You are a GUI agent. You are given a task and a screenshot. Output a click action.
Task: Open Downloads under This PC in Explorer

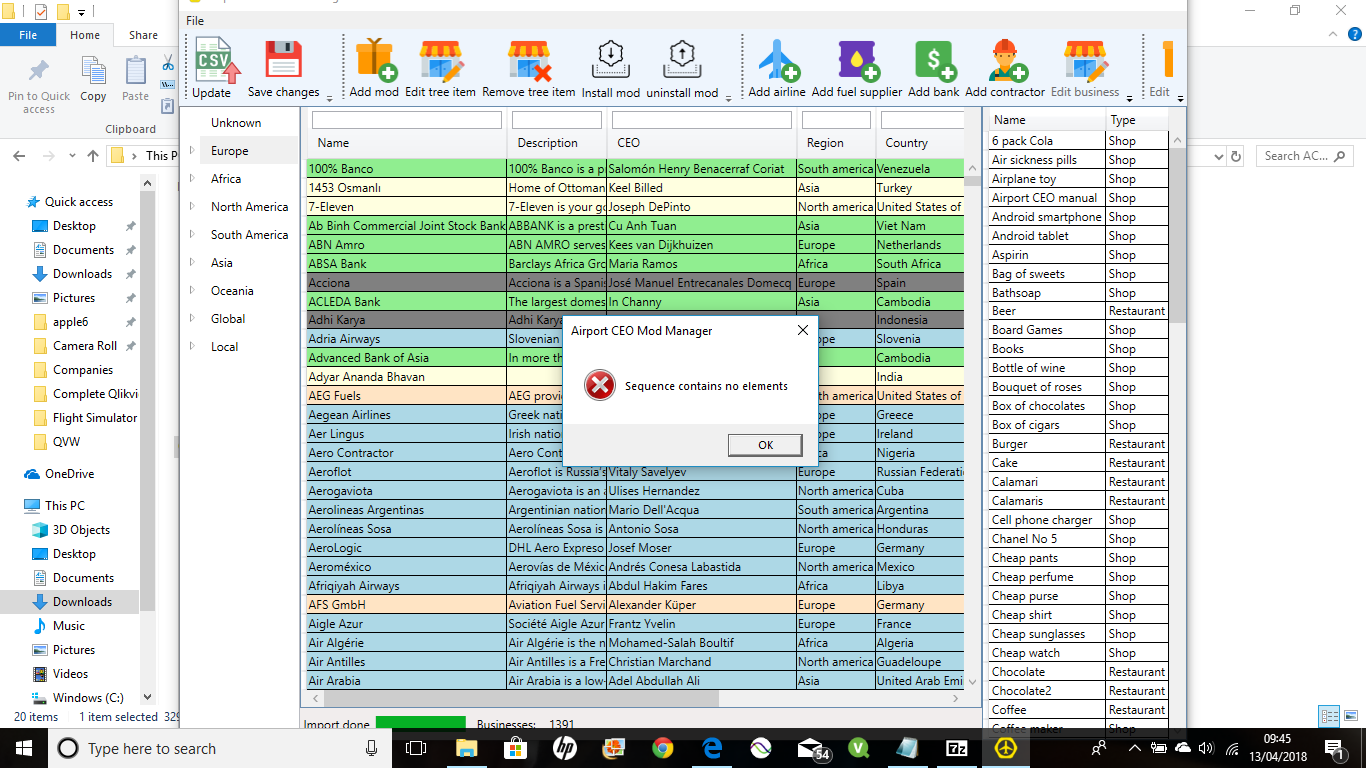pyautogui.click(x=82, y=602)
